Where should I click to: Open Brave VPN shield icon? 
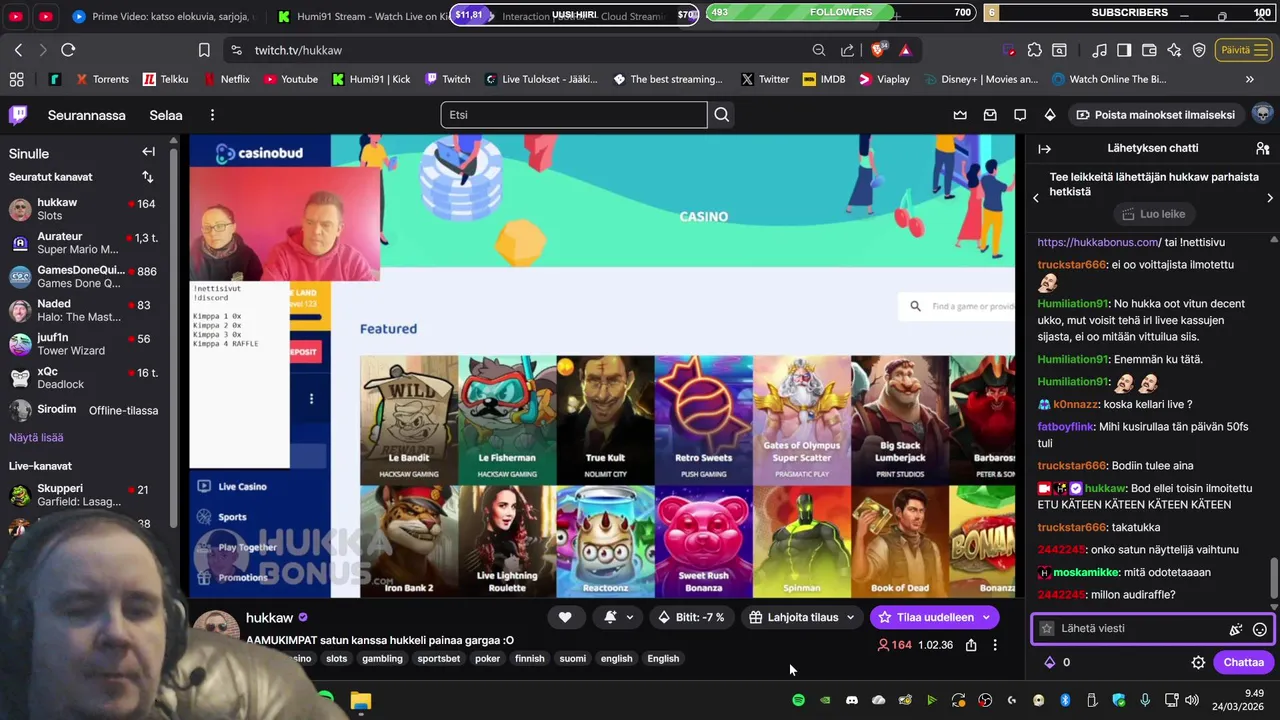pyautogui.click(x=1198, y=50)
